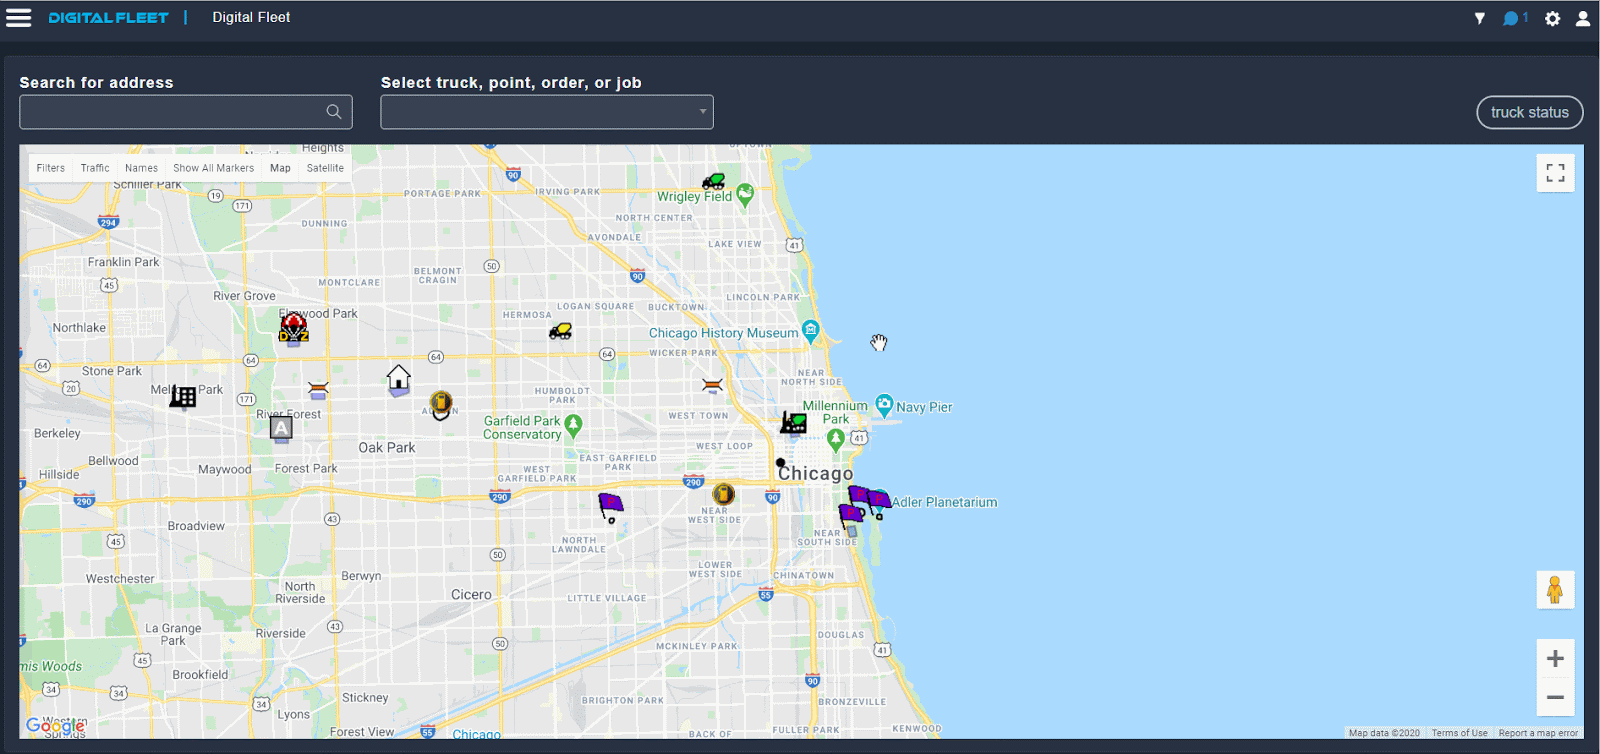
Task: Toggle Names display on map
Action: tap(141, 168)
